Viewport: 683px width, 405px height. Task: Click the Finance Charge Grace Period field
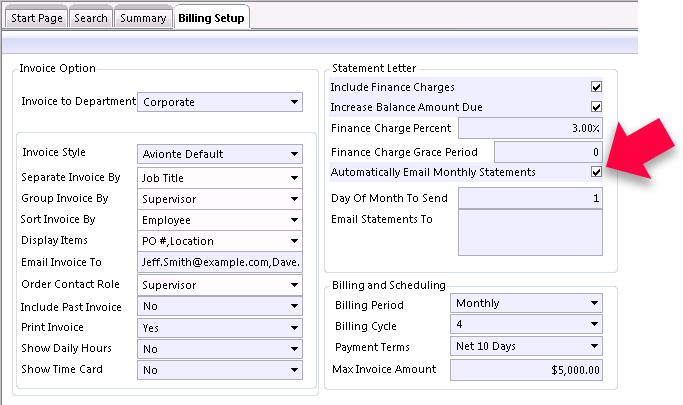point(548,152)
